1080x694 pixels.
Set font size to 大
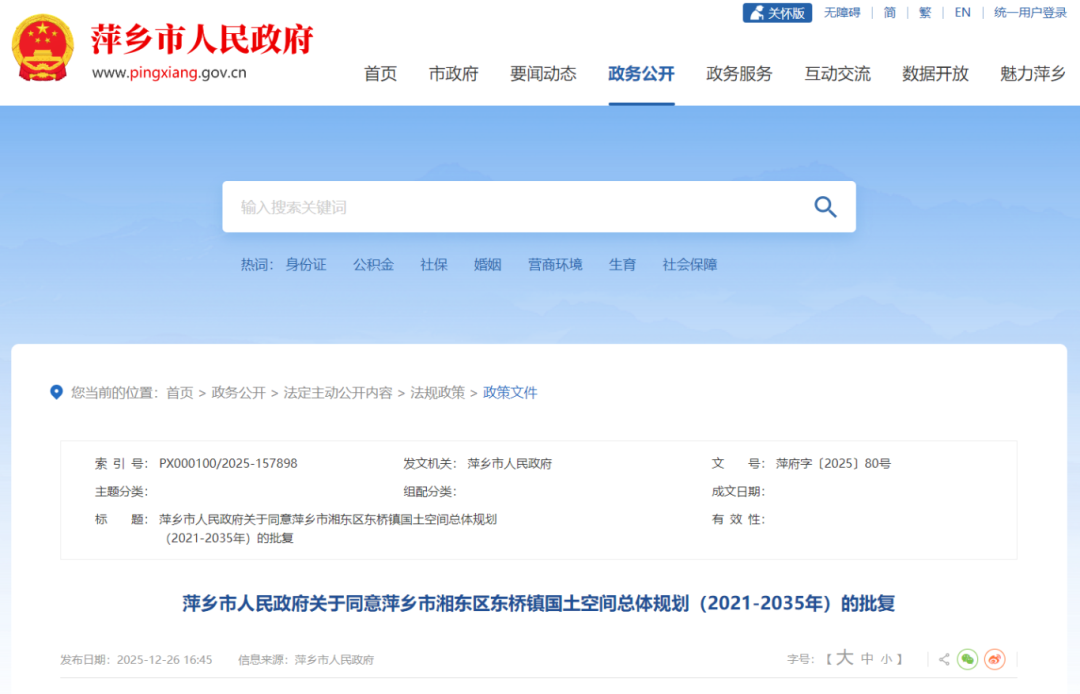(x=844, y=658)
